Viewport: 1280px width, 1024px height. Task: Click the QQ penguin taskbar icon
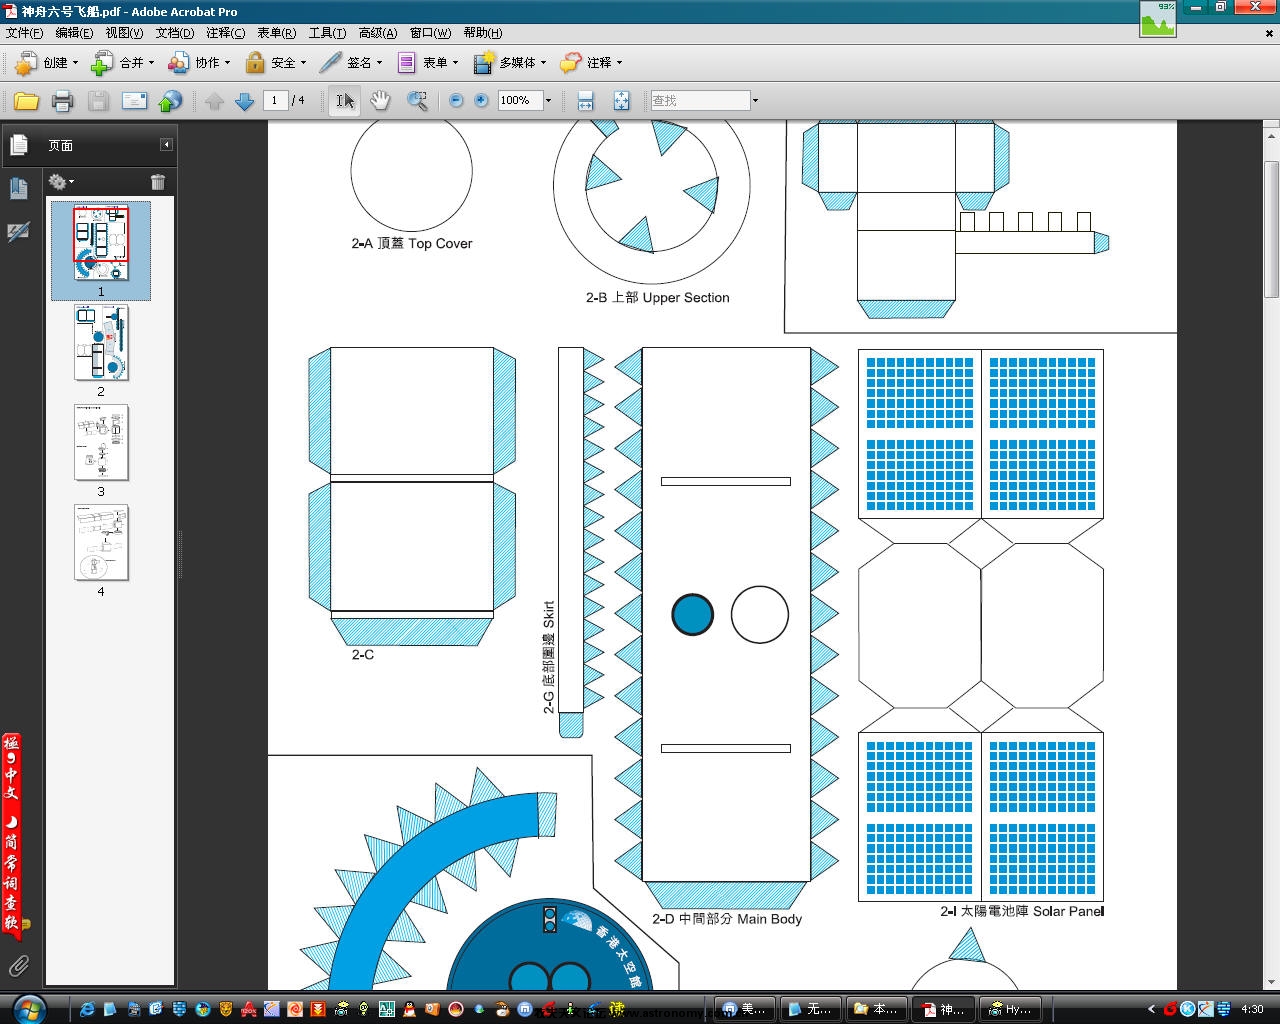point(410,1009)
